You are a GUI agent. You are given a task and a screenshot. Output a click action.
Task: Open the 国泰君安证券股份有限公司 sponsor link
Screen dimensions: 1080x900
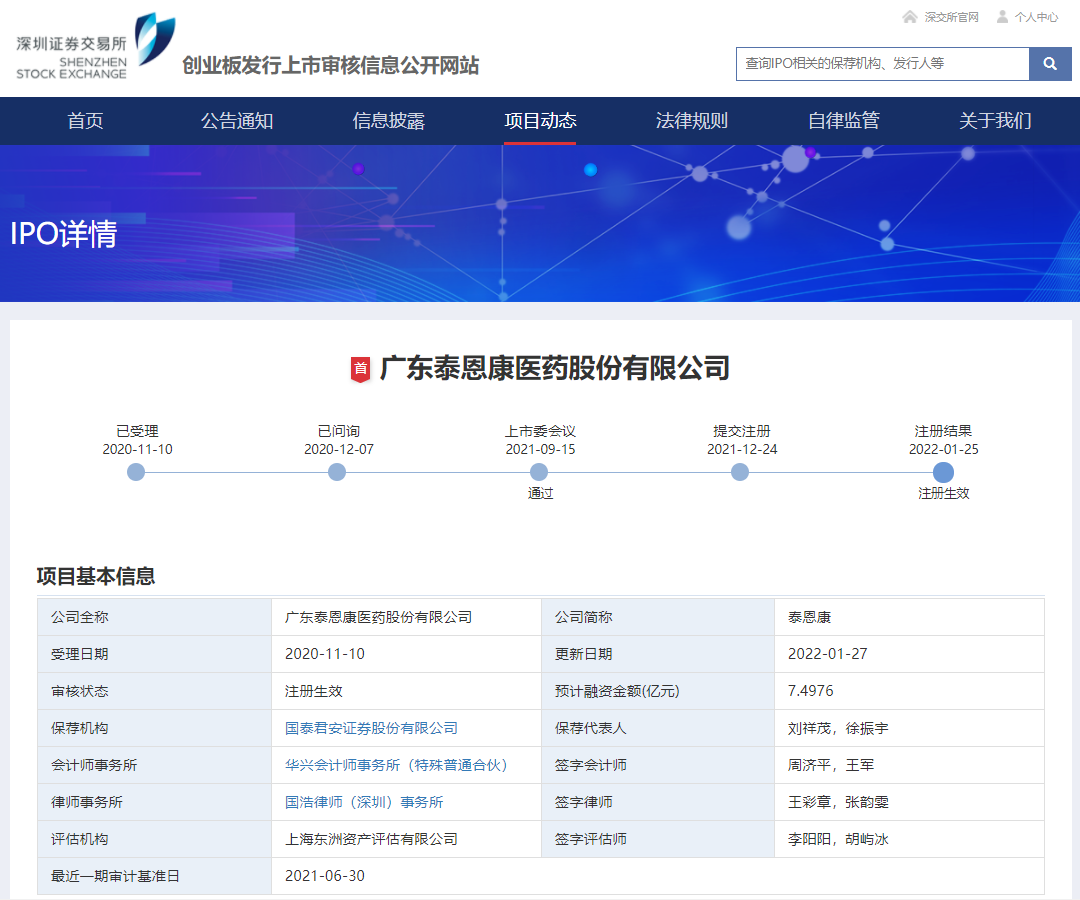pos(371,728)
